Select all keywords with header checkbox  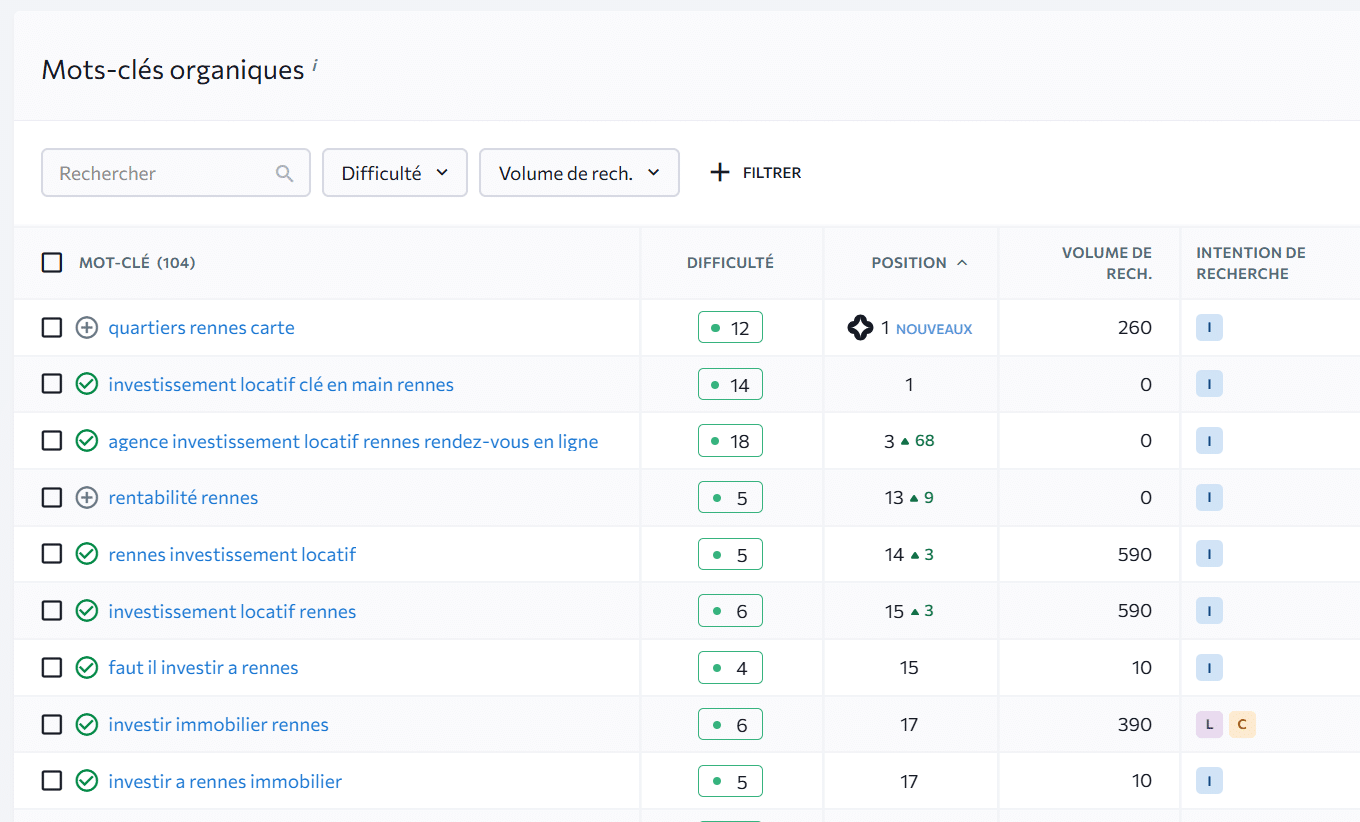point(52,263)
